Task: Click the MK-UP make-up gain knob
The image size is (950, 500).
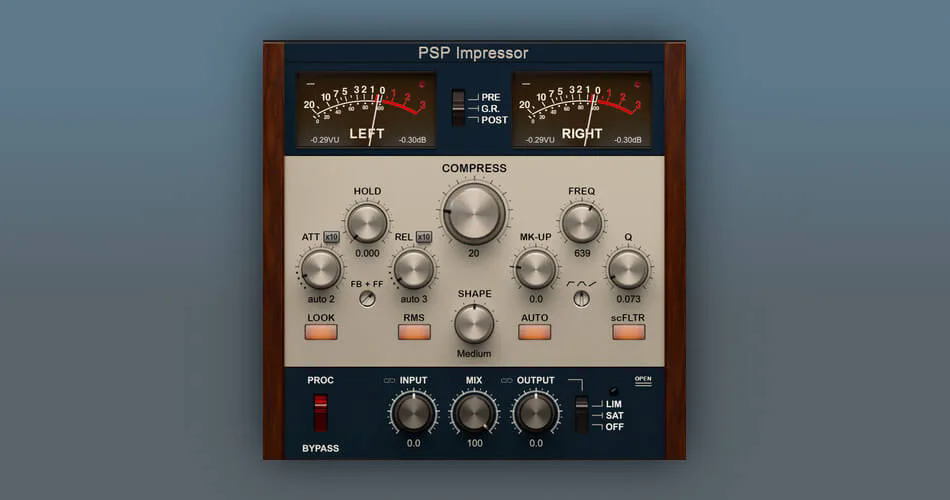Action: 536,269
